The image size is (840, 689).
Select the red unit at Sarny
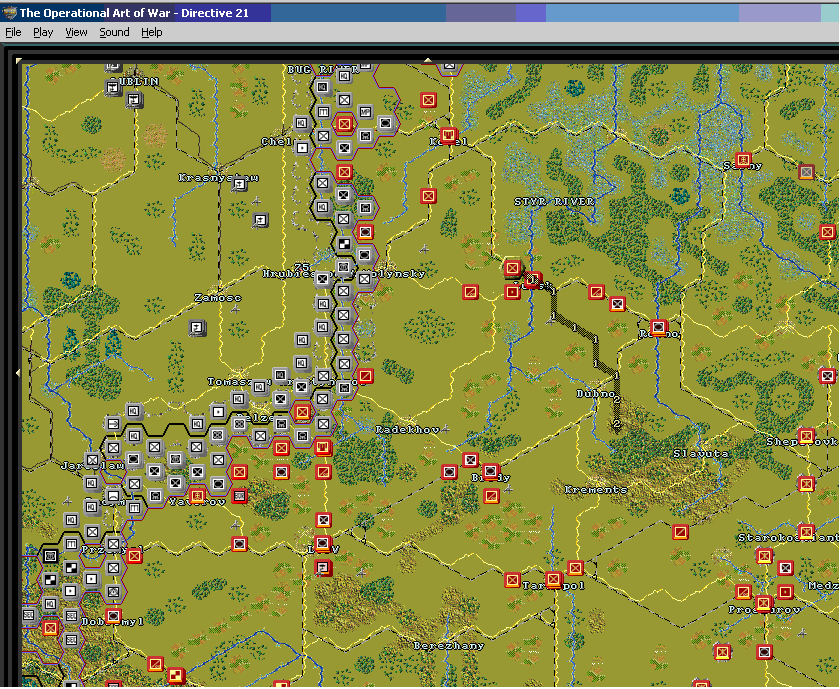click(743, 160)
